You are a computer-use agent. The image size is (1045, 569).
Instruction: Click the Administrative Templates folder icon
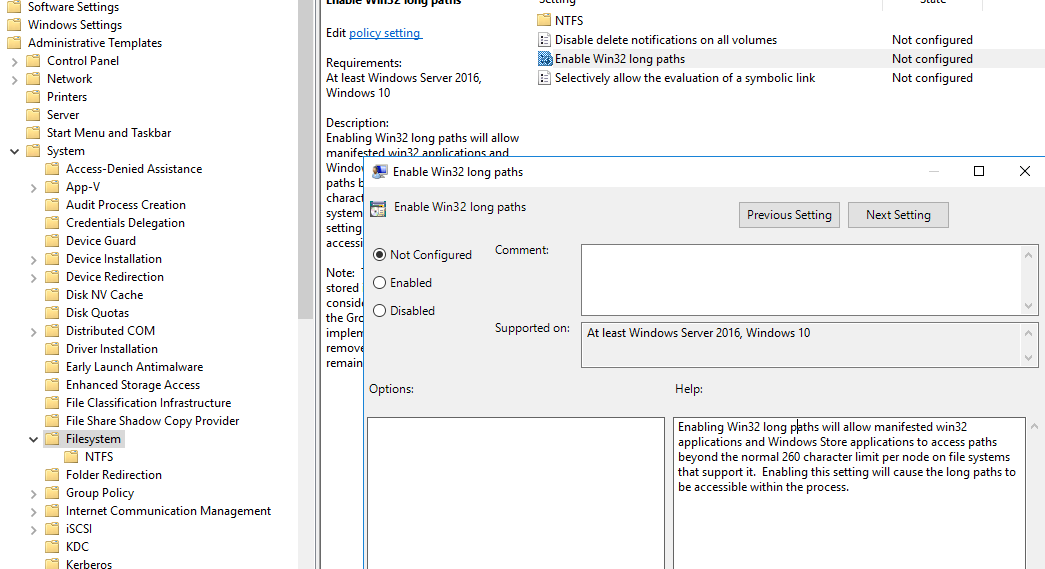click(14, 43)
